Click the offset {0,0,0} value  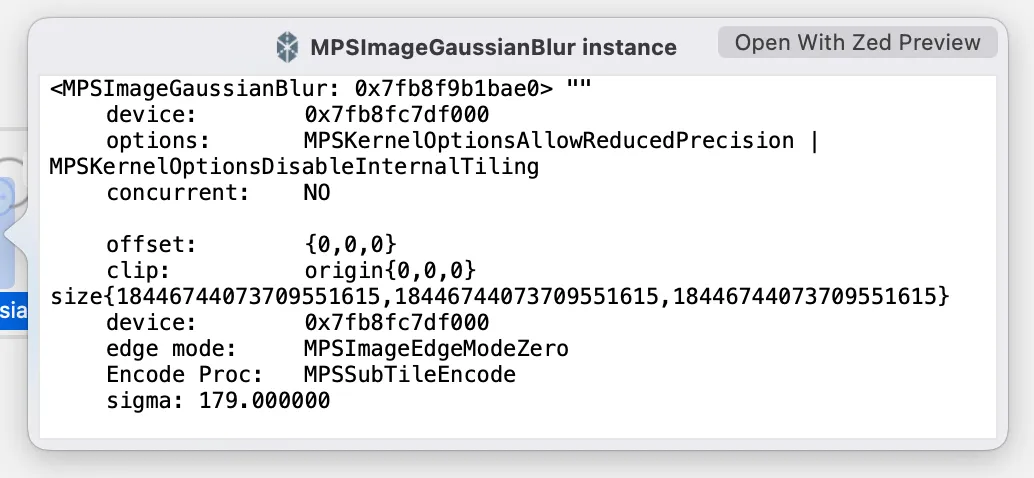tap(351, 244)
